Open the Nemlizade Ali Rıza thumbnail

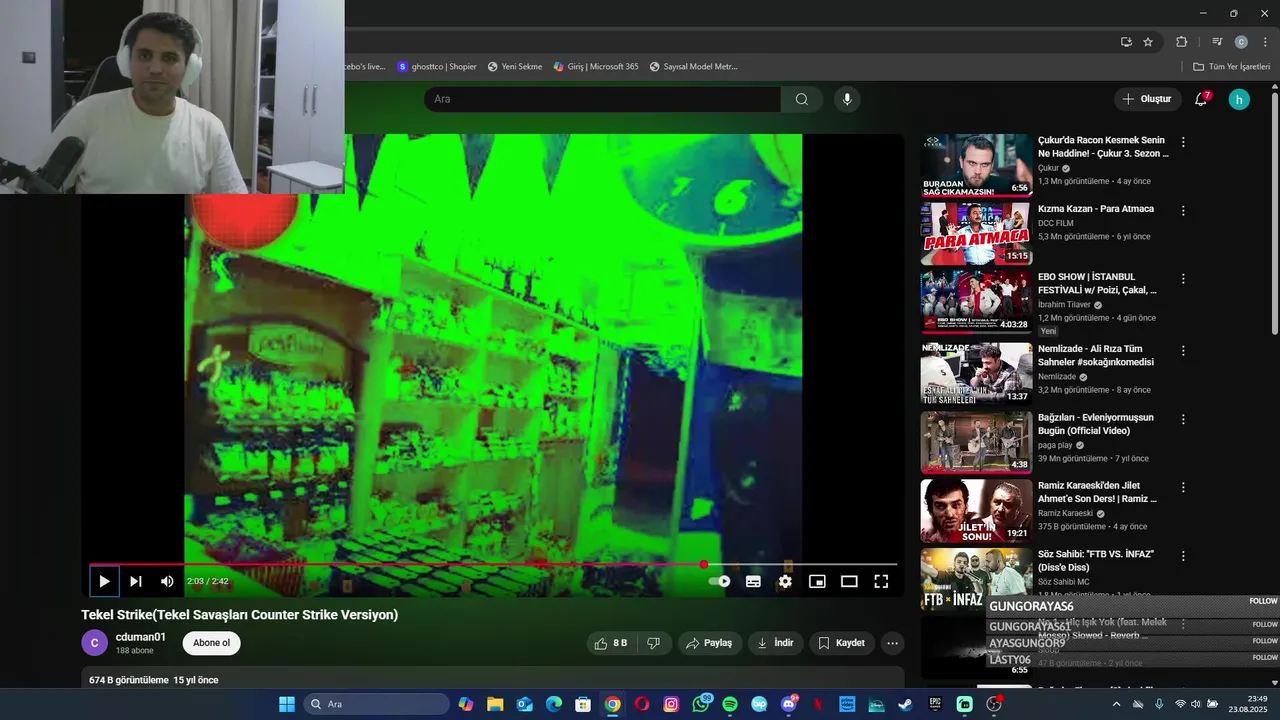pyautogui.click(x=976, y=373)
